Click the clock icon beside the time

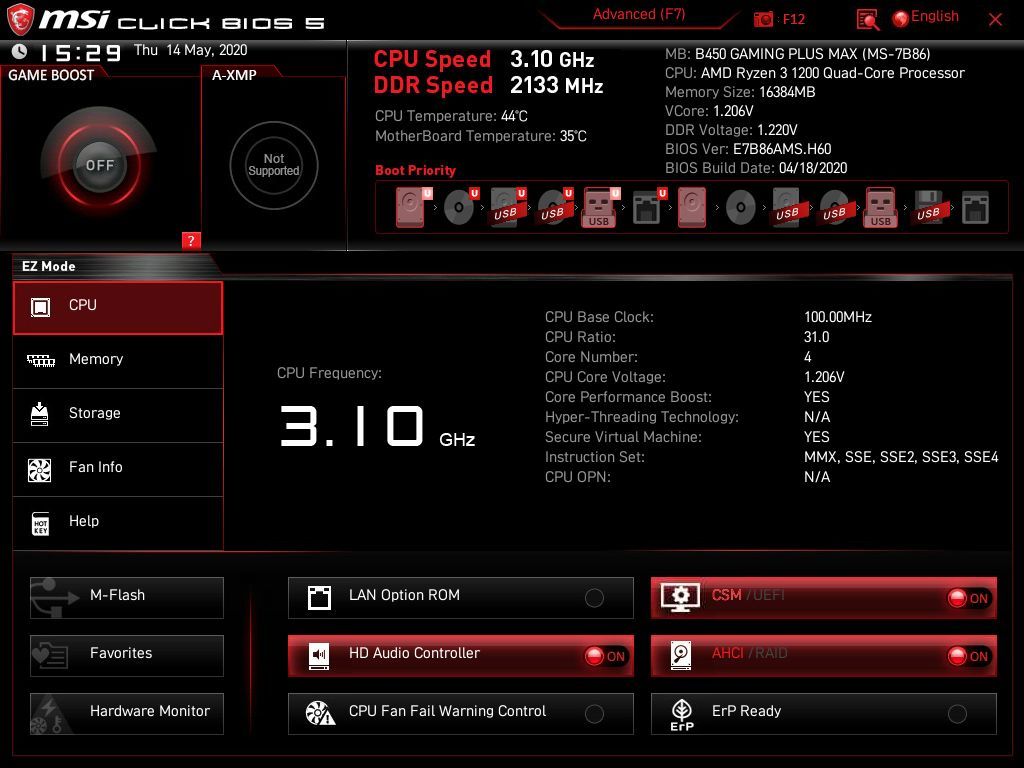[20, 51]
